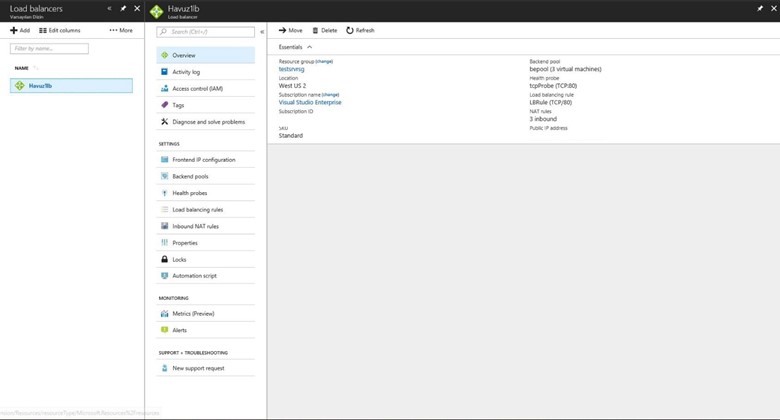
Task: Click the Metrics (Preview) chart icon
Action: click(165, 314)
